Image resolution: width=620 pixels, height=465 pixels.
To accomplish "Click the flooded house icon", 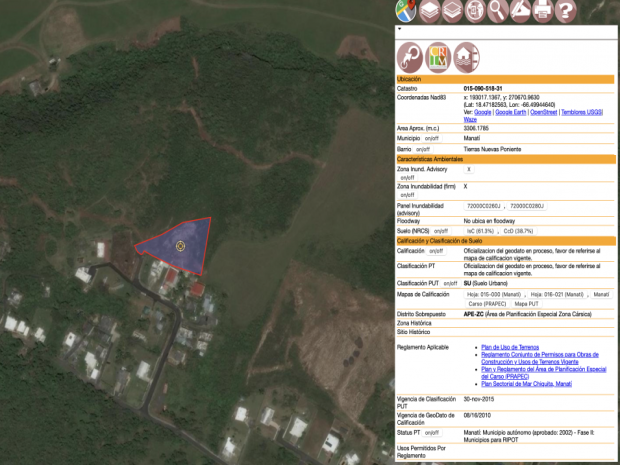I will click(x=466, y=56).
